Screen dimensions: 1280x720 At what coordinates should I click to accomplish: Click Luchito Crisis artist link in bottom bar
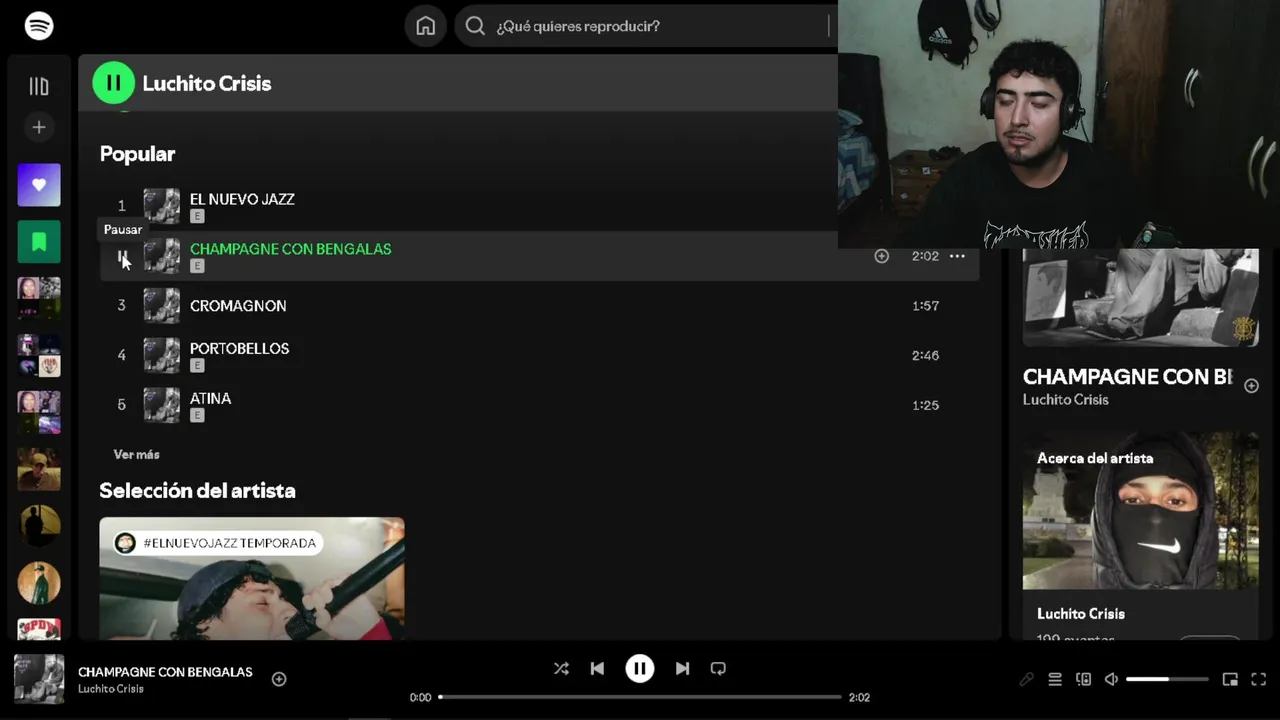(111, 689)
